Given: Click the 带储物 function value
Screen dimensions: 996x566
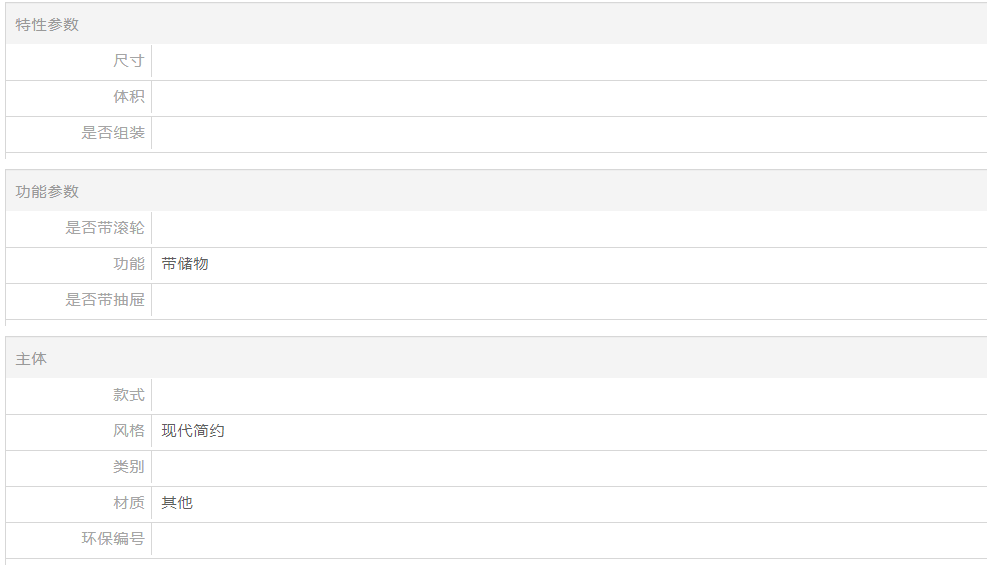Looking at the screenshot, I should pos(185,264).
